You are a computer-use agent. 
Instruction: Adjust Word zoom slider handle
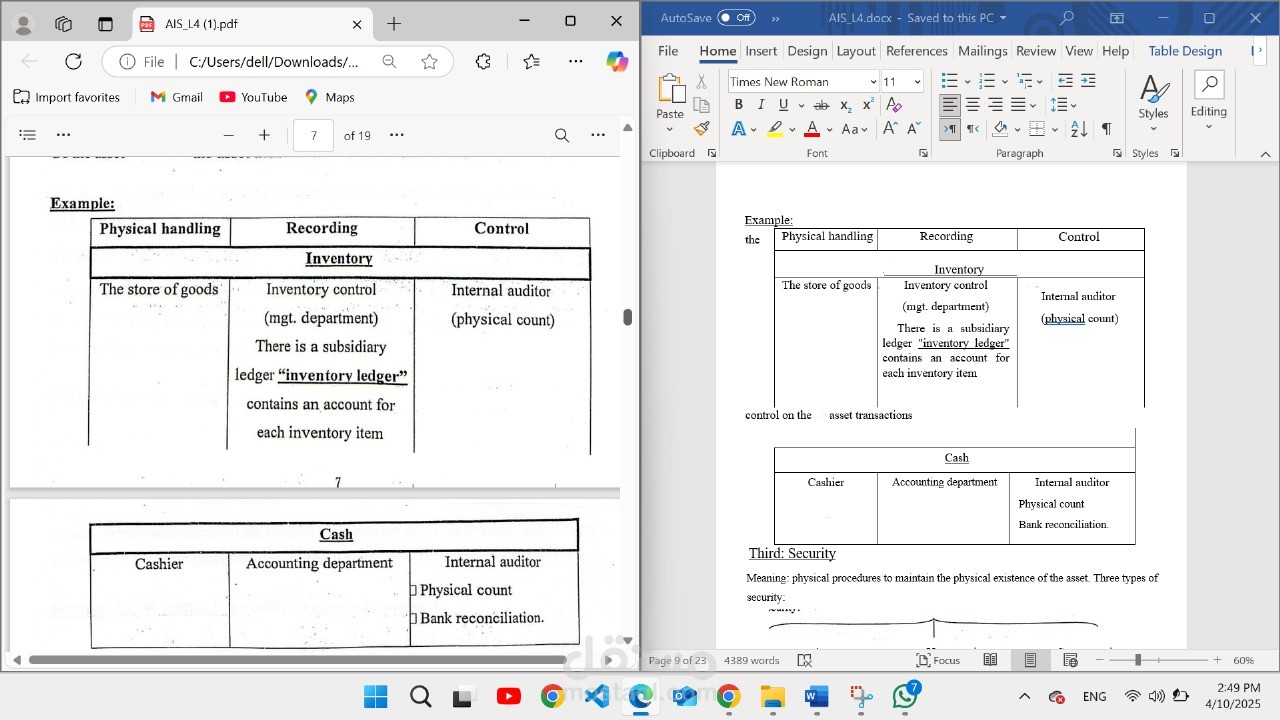click(1138, 660)
